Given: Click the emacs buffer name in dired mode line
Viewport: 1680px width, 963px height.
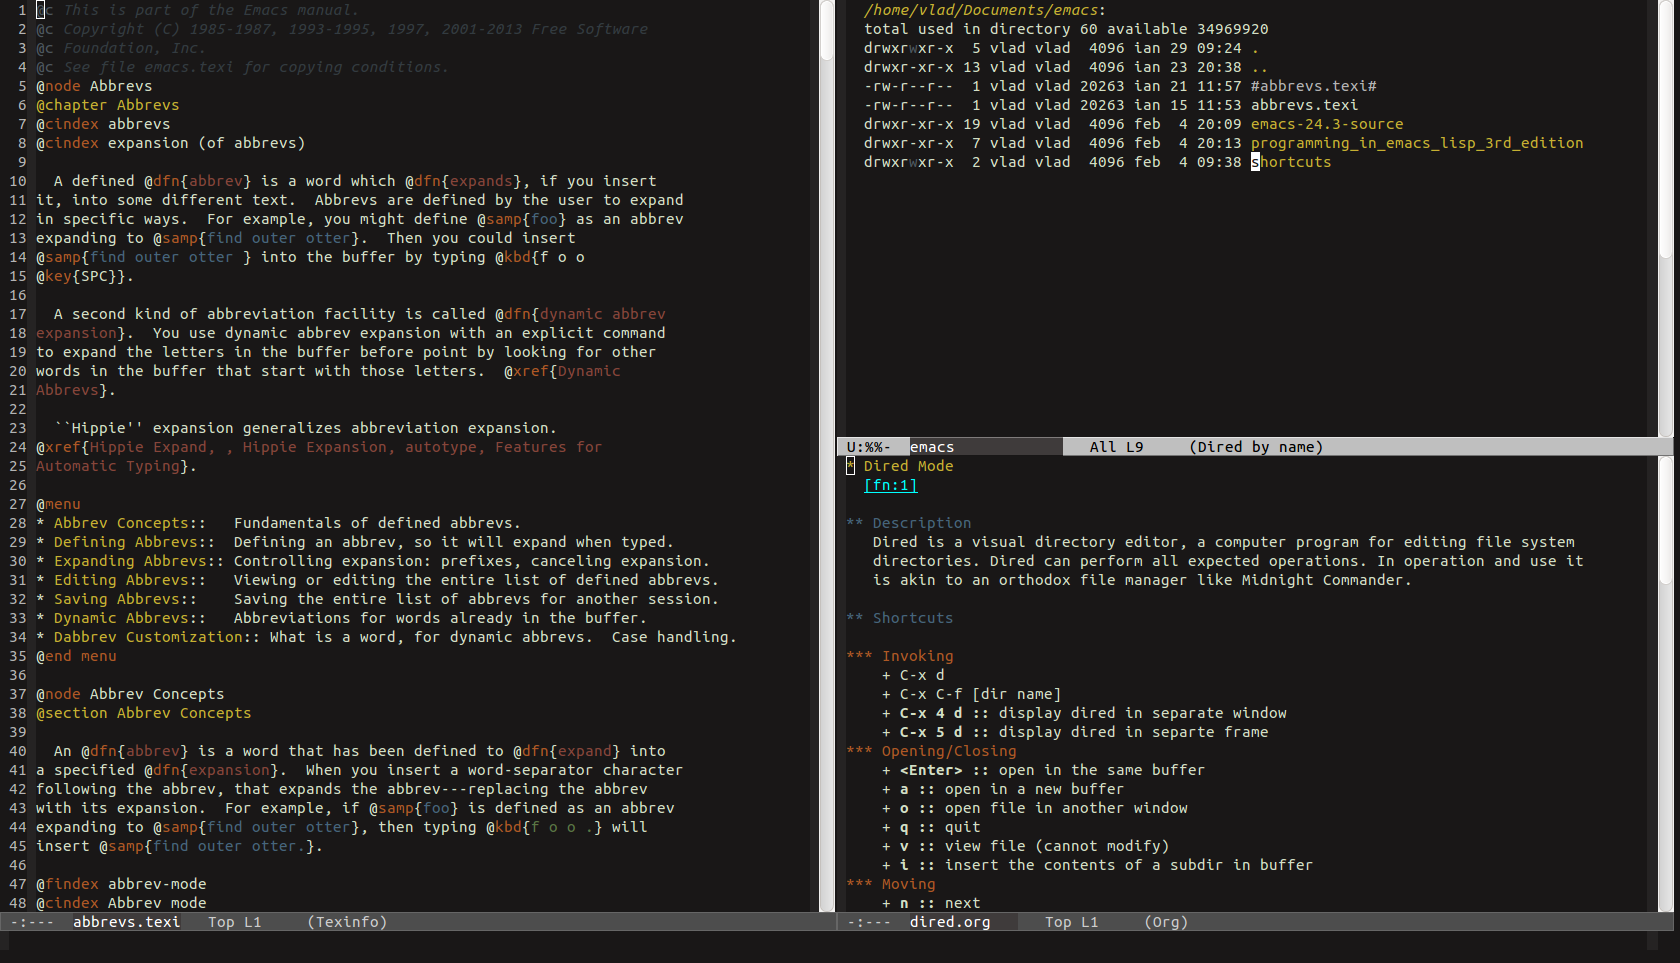Looking at the screenshot, I should click(932, 447).
